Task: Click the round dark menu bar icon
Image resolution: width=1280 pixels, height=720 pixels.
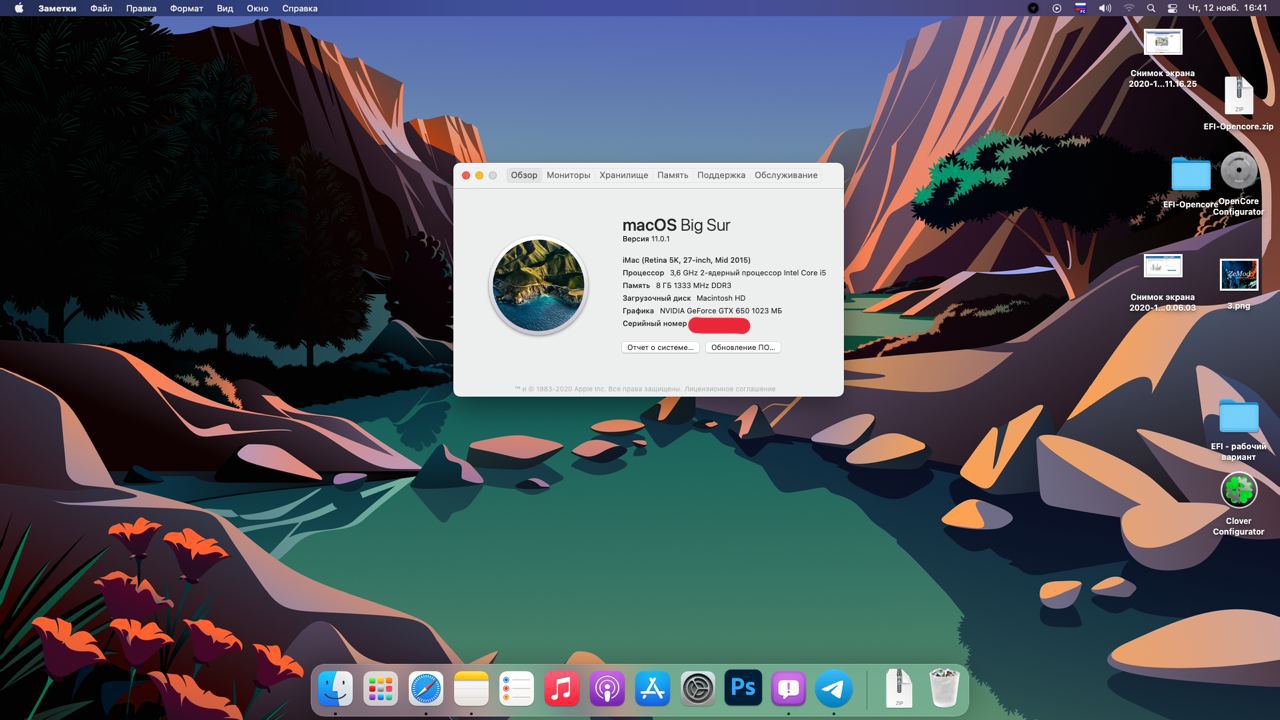Action: click(1033, 8)
